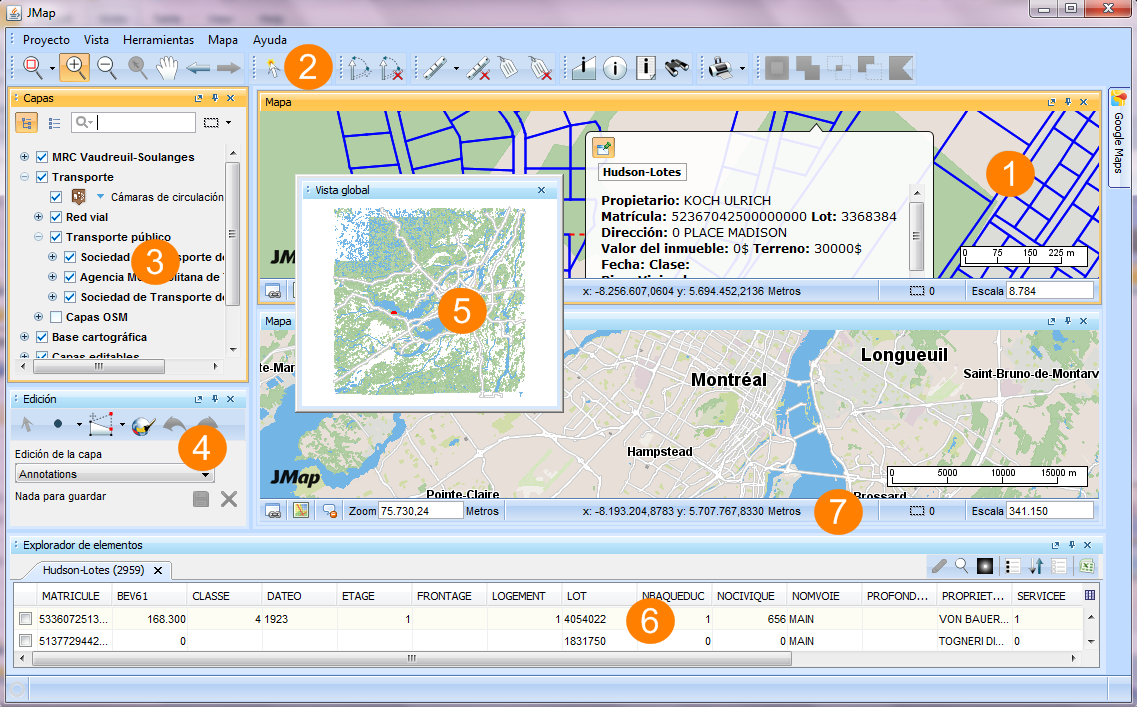Click the label tag tool icon
Screen dimensions: 1137x707
pos(508,67)
